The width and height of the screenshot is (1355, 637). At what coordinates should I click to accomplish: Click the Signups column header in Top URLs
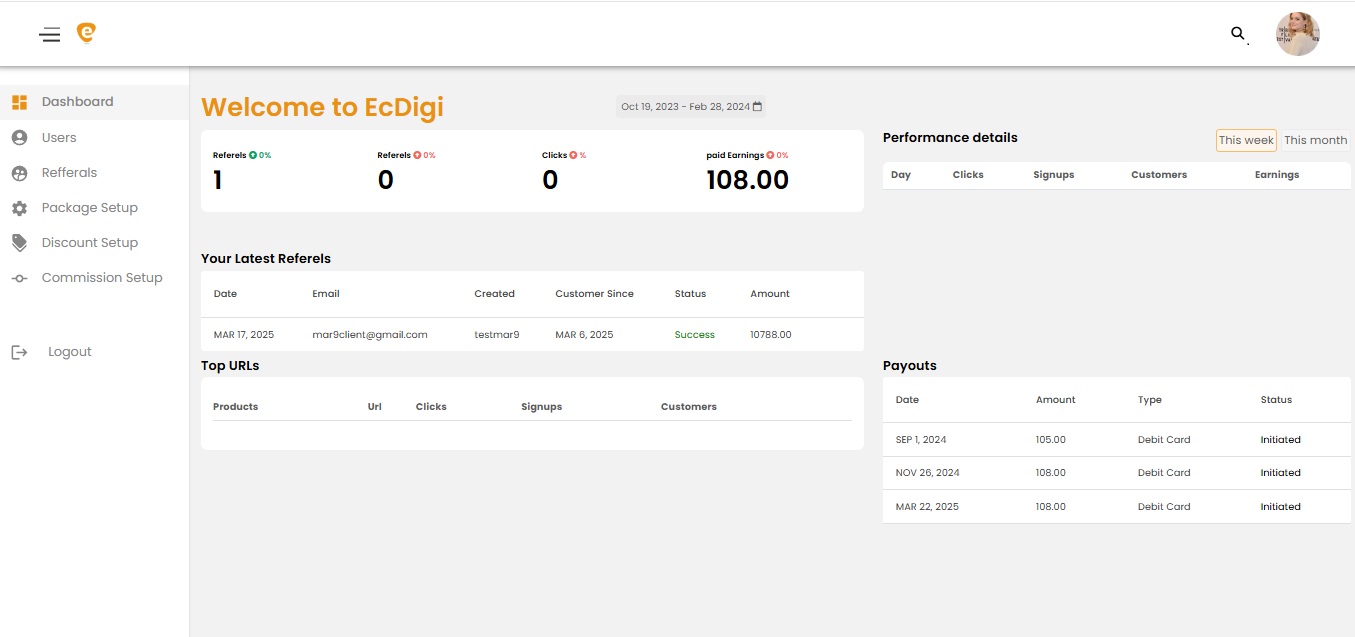542,407
